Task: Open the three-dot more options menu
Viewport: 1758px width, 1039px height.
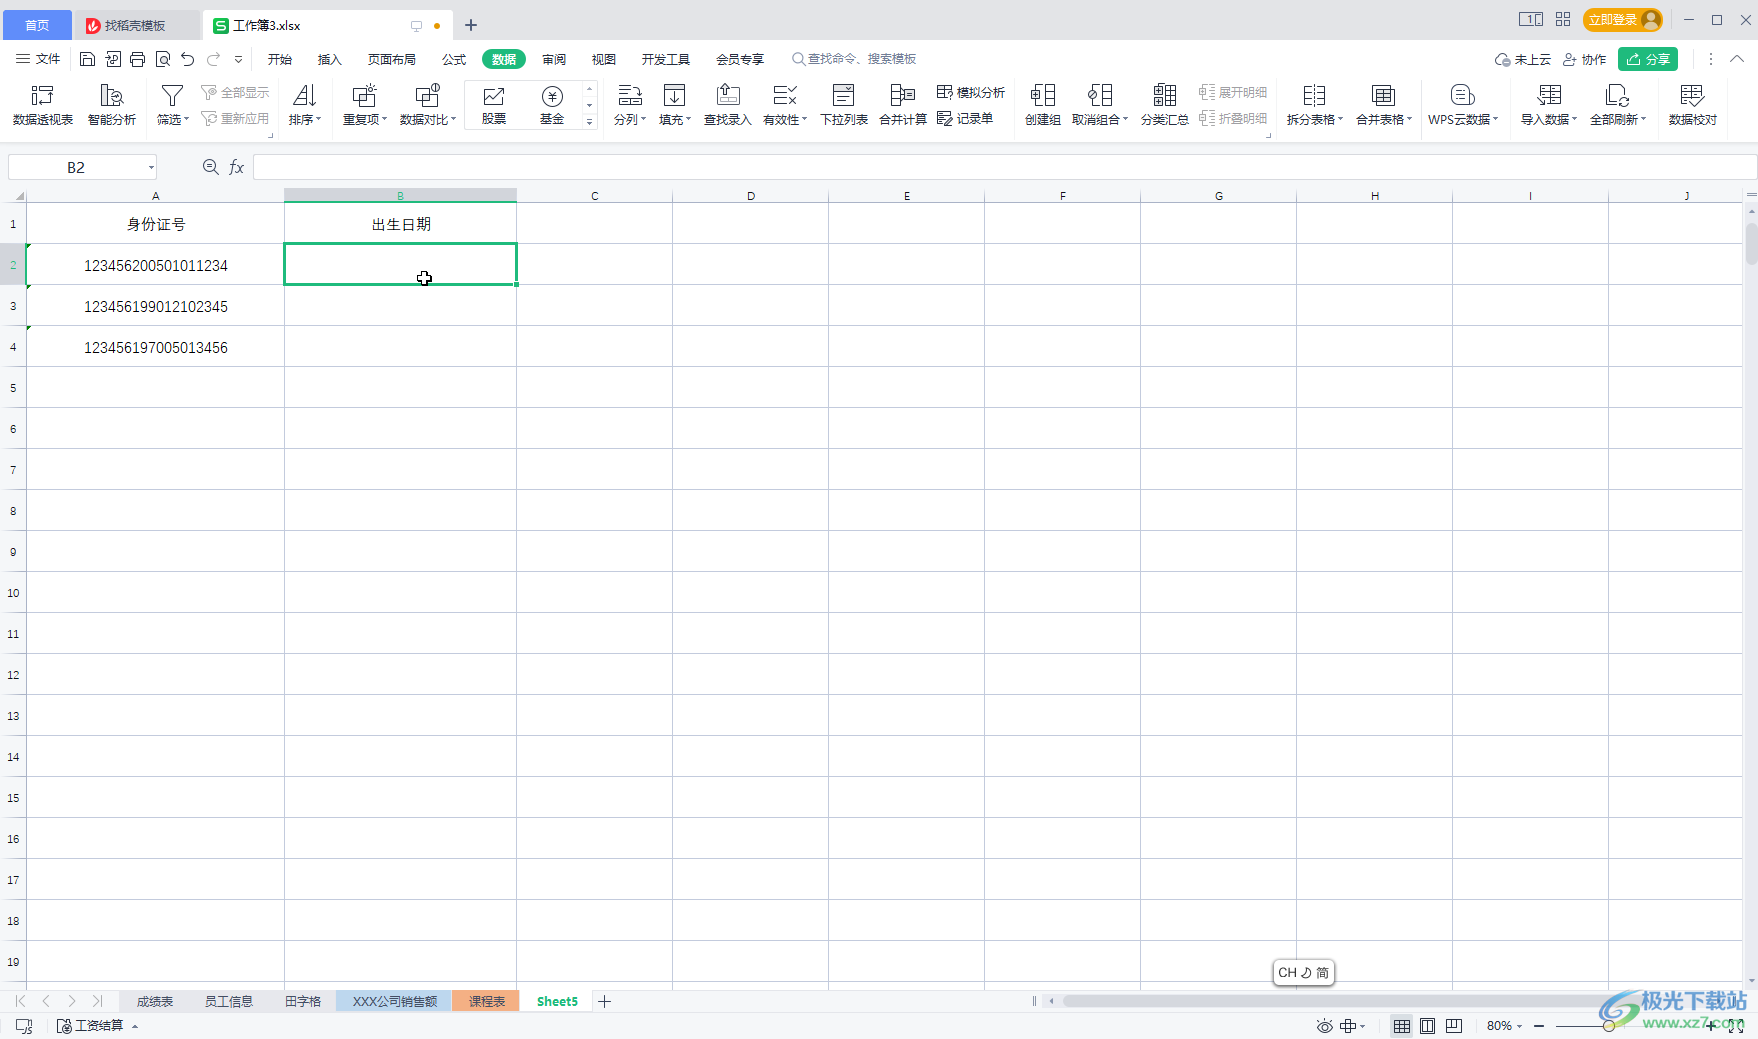Action: 1711,59
